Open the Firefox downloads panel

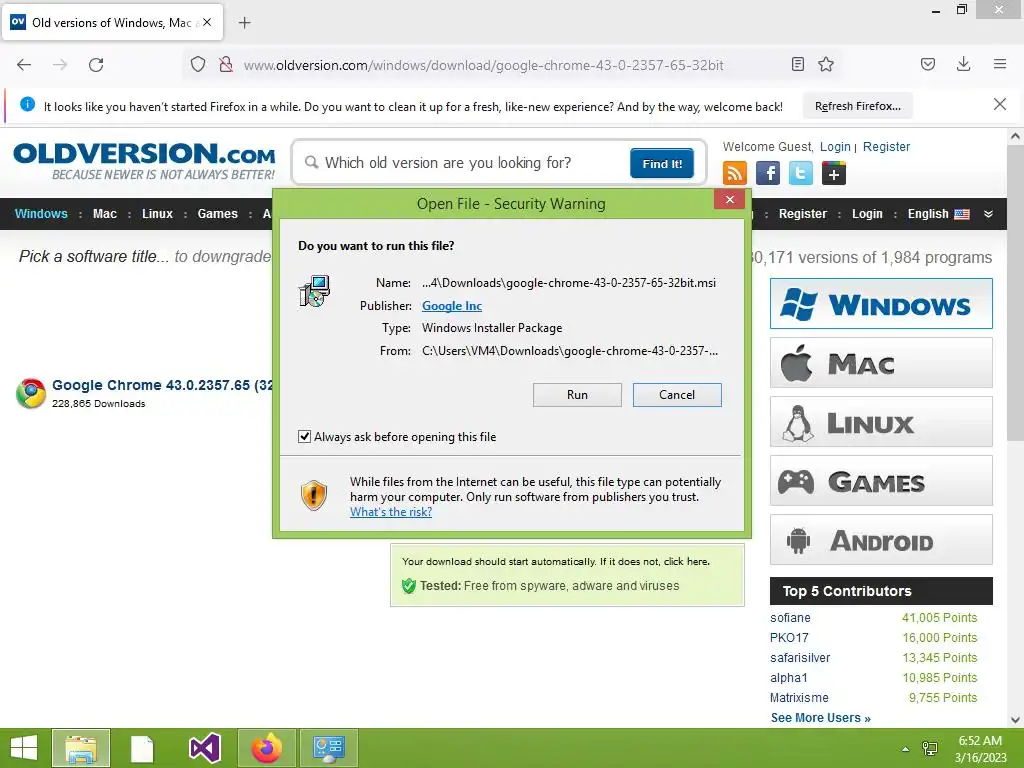tap(963, 64)
